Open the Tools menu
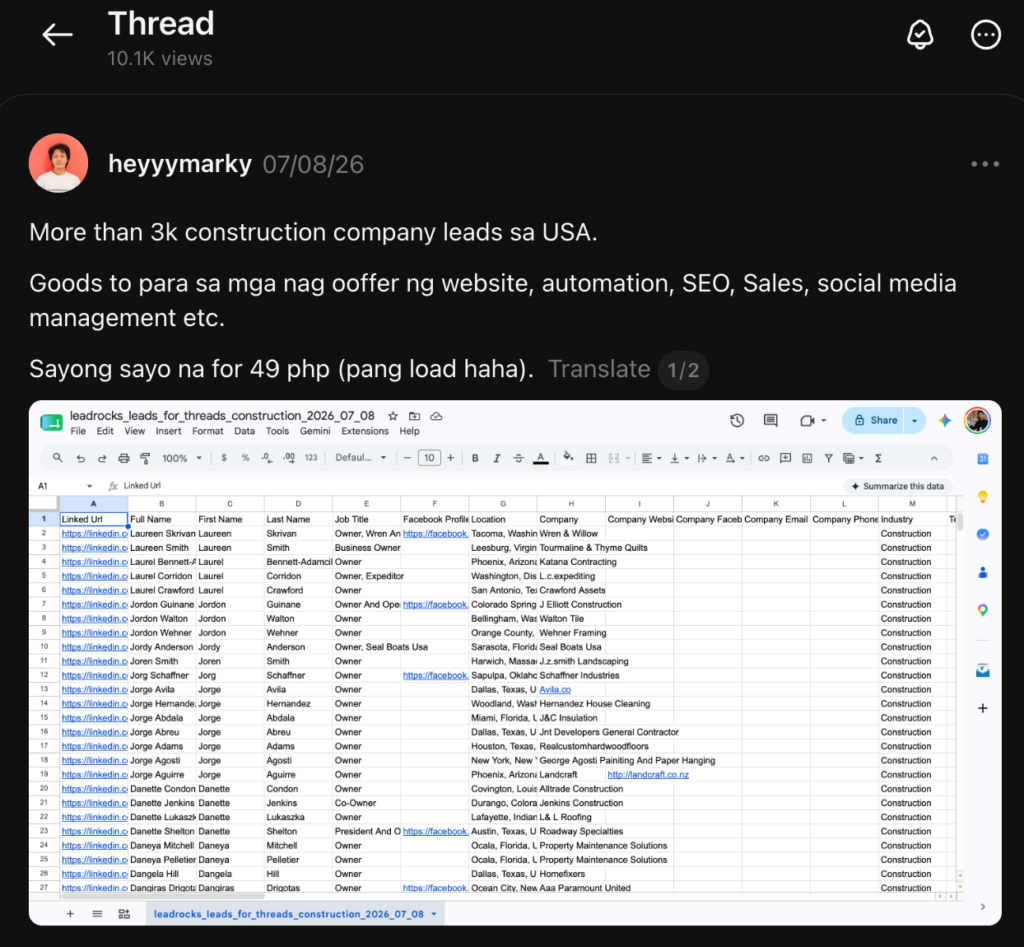This screenshot has height=947, width=1024. tap(277, 431)
